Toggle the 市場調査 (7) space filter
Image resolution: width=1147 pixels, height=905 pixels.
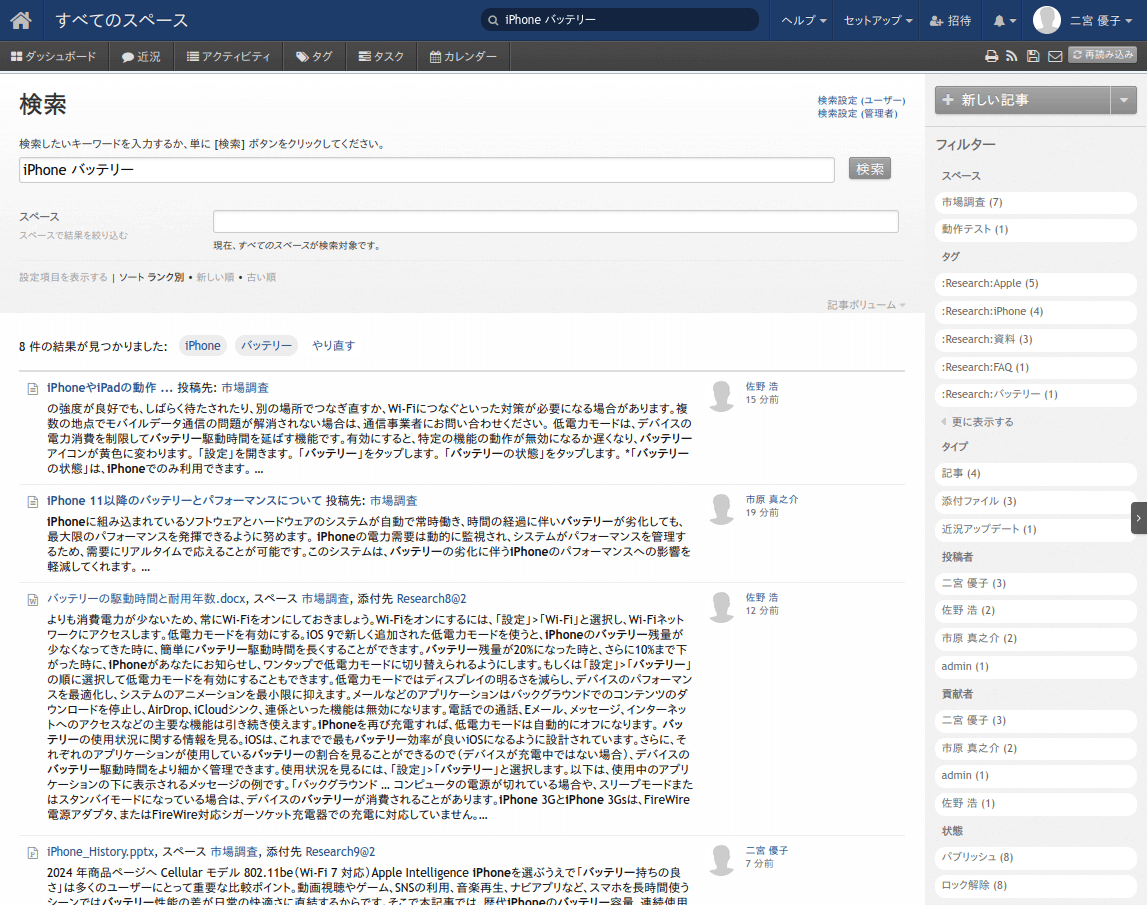point(1035,203)
